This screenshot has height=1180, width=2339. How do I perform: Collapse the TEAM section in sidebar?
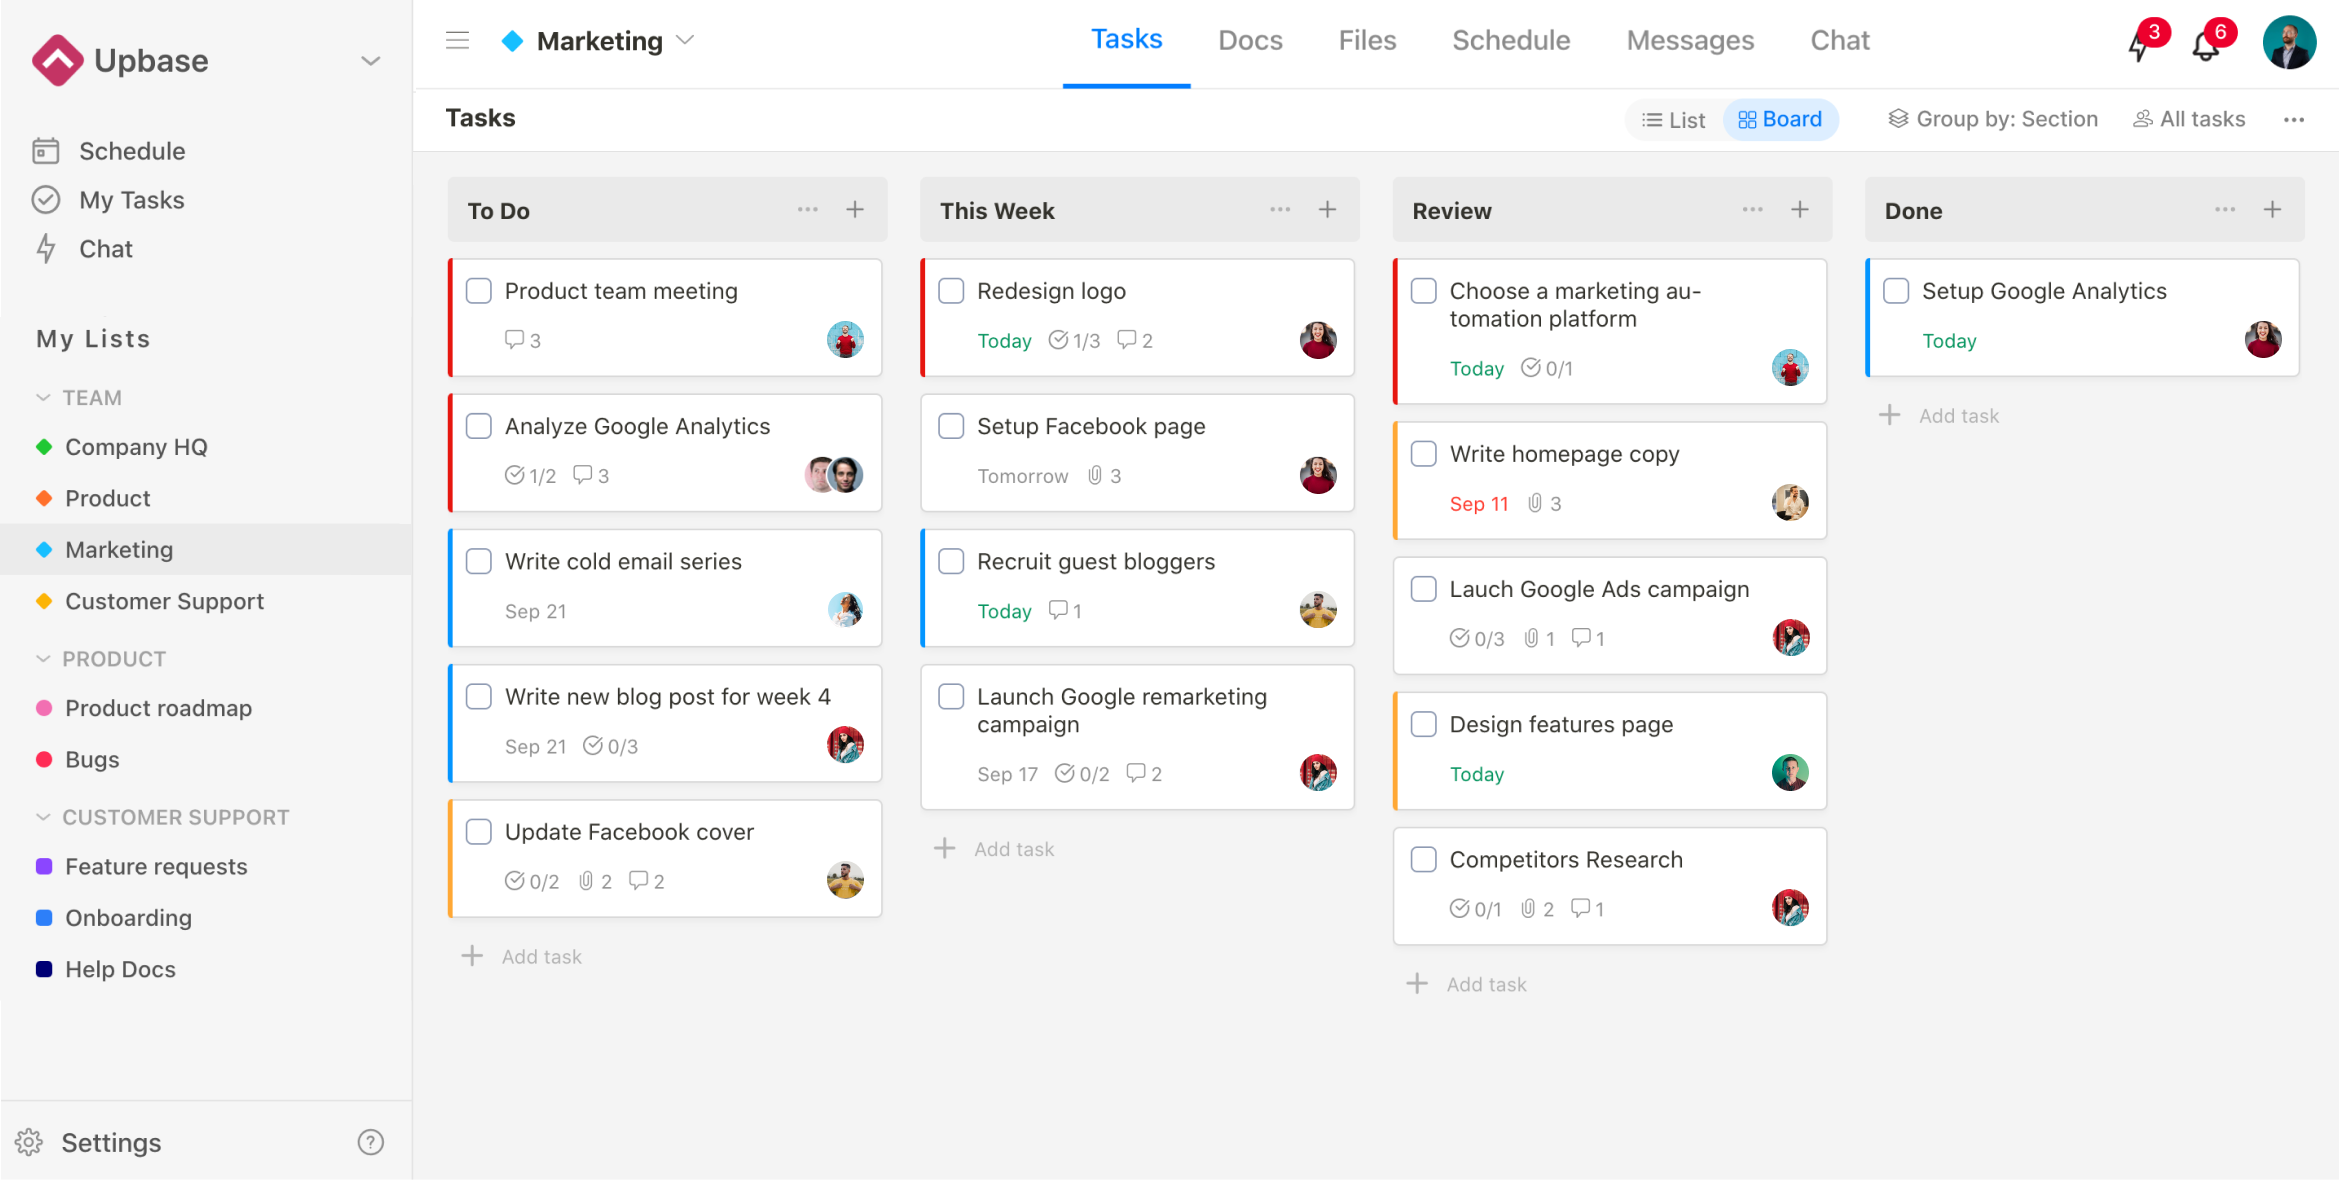click(x=42, y=396)
